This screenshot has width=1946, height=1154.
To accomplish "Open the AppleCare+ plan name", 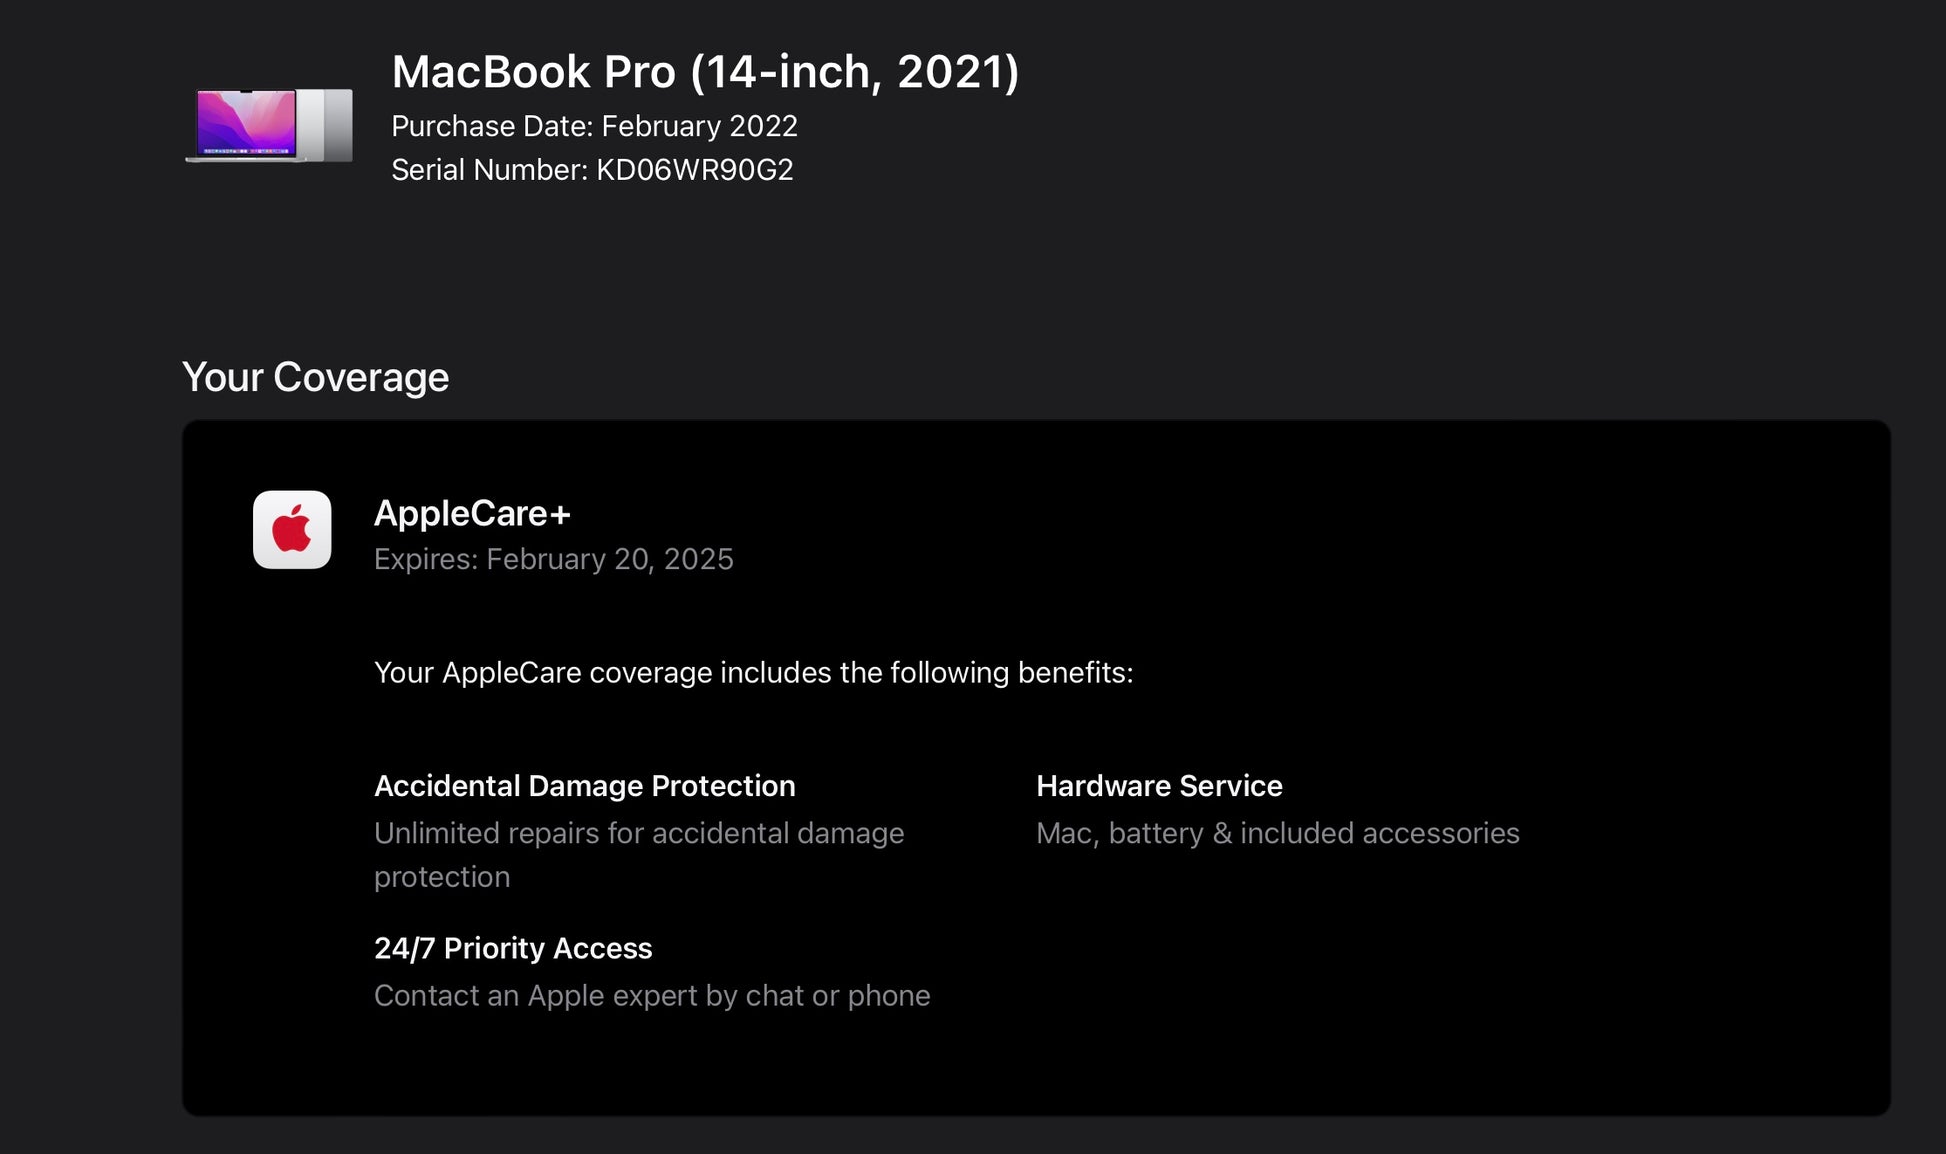I will point(472,513).
